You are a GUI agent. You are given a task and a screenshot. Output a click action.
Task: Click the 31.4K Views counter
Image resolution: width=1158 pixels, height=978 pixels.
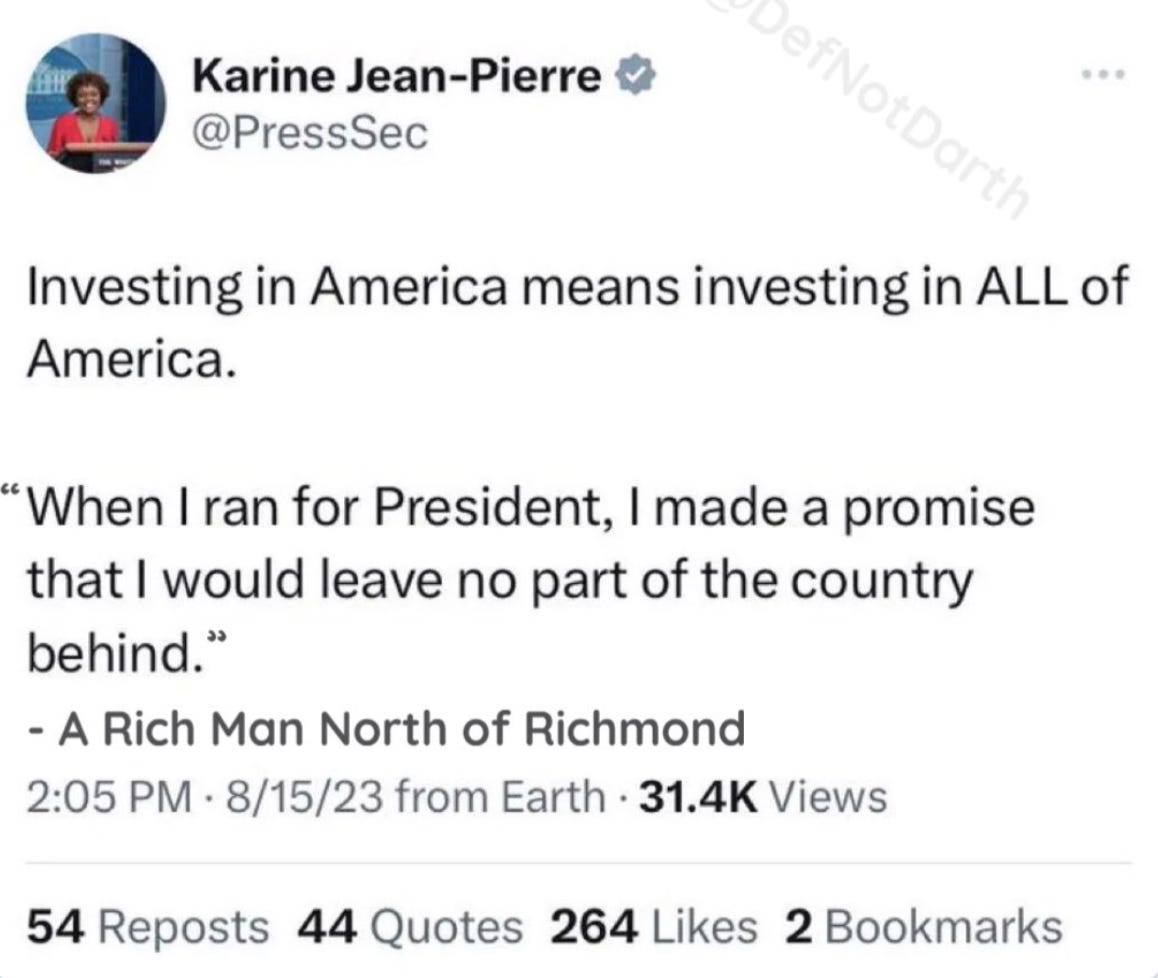point(762,797)
